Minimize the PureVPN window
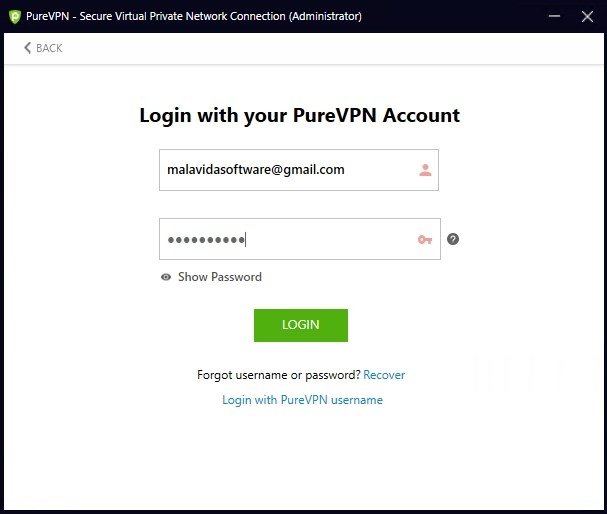 point(554,16)
